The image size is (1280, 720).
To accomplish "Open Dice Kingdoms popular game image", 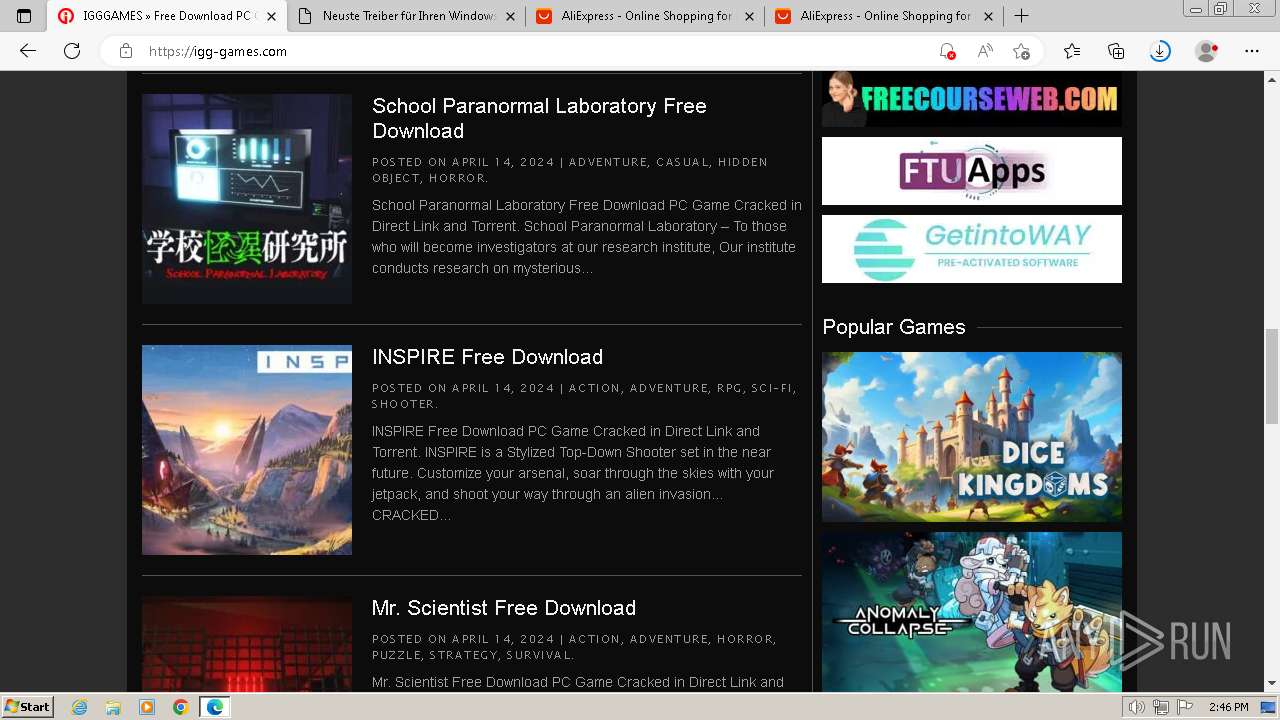I will point(972,437).
